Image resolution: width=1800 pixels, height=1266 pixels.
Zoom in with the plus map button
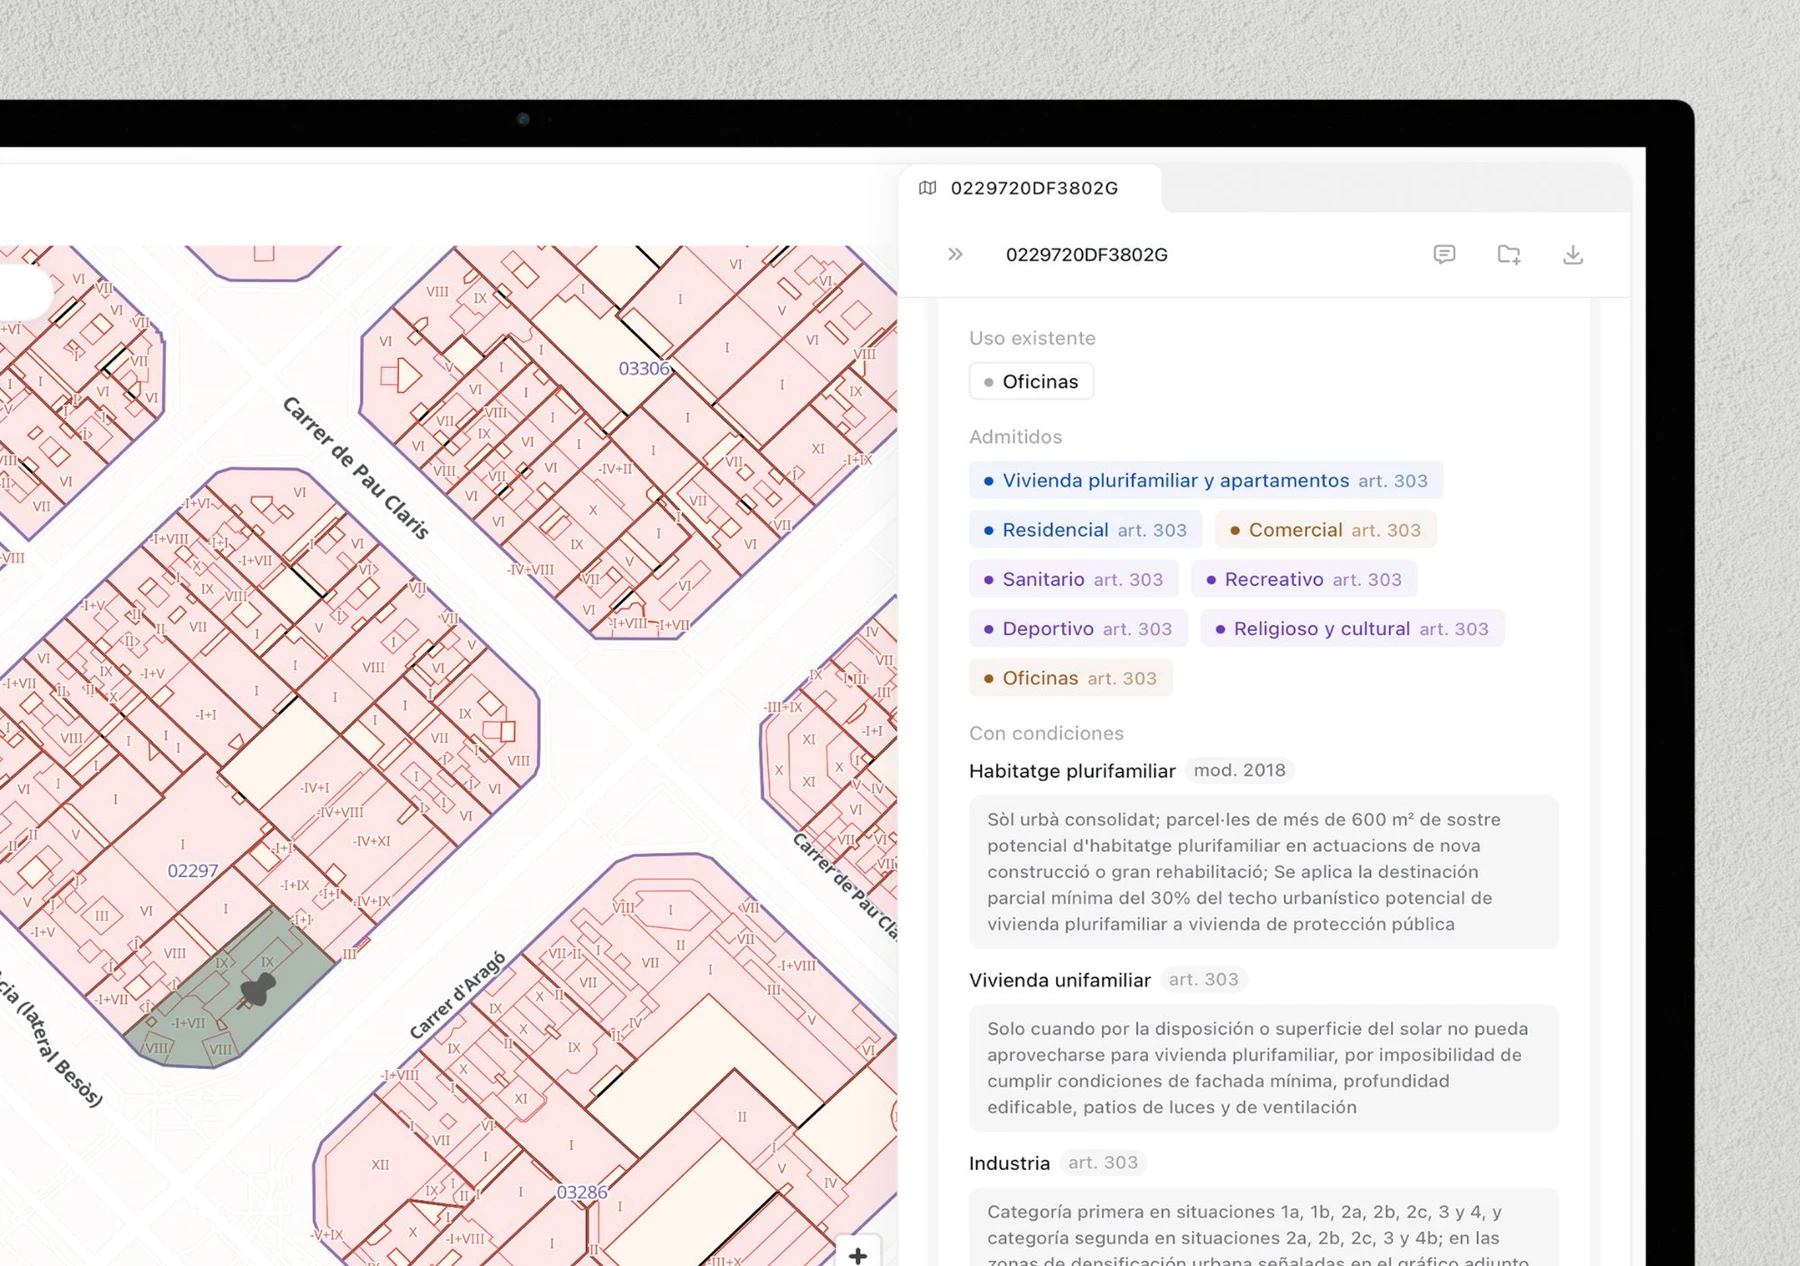[x=858, y=1254]
